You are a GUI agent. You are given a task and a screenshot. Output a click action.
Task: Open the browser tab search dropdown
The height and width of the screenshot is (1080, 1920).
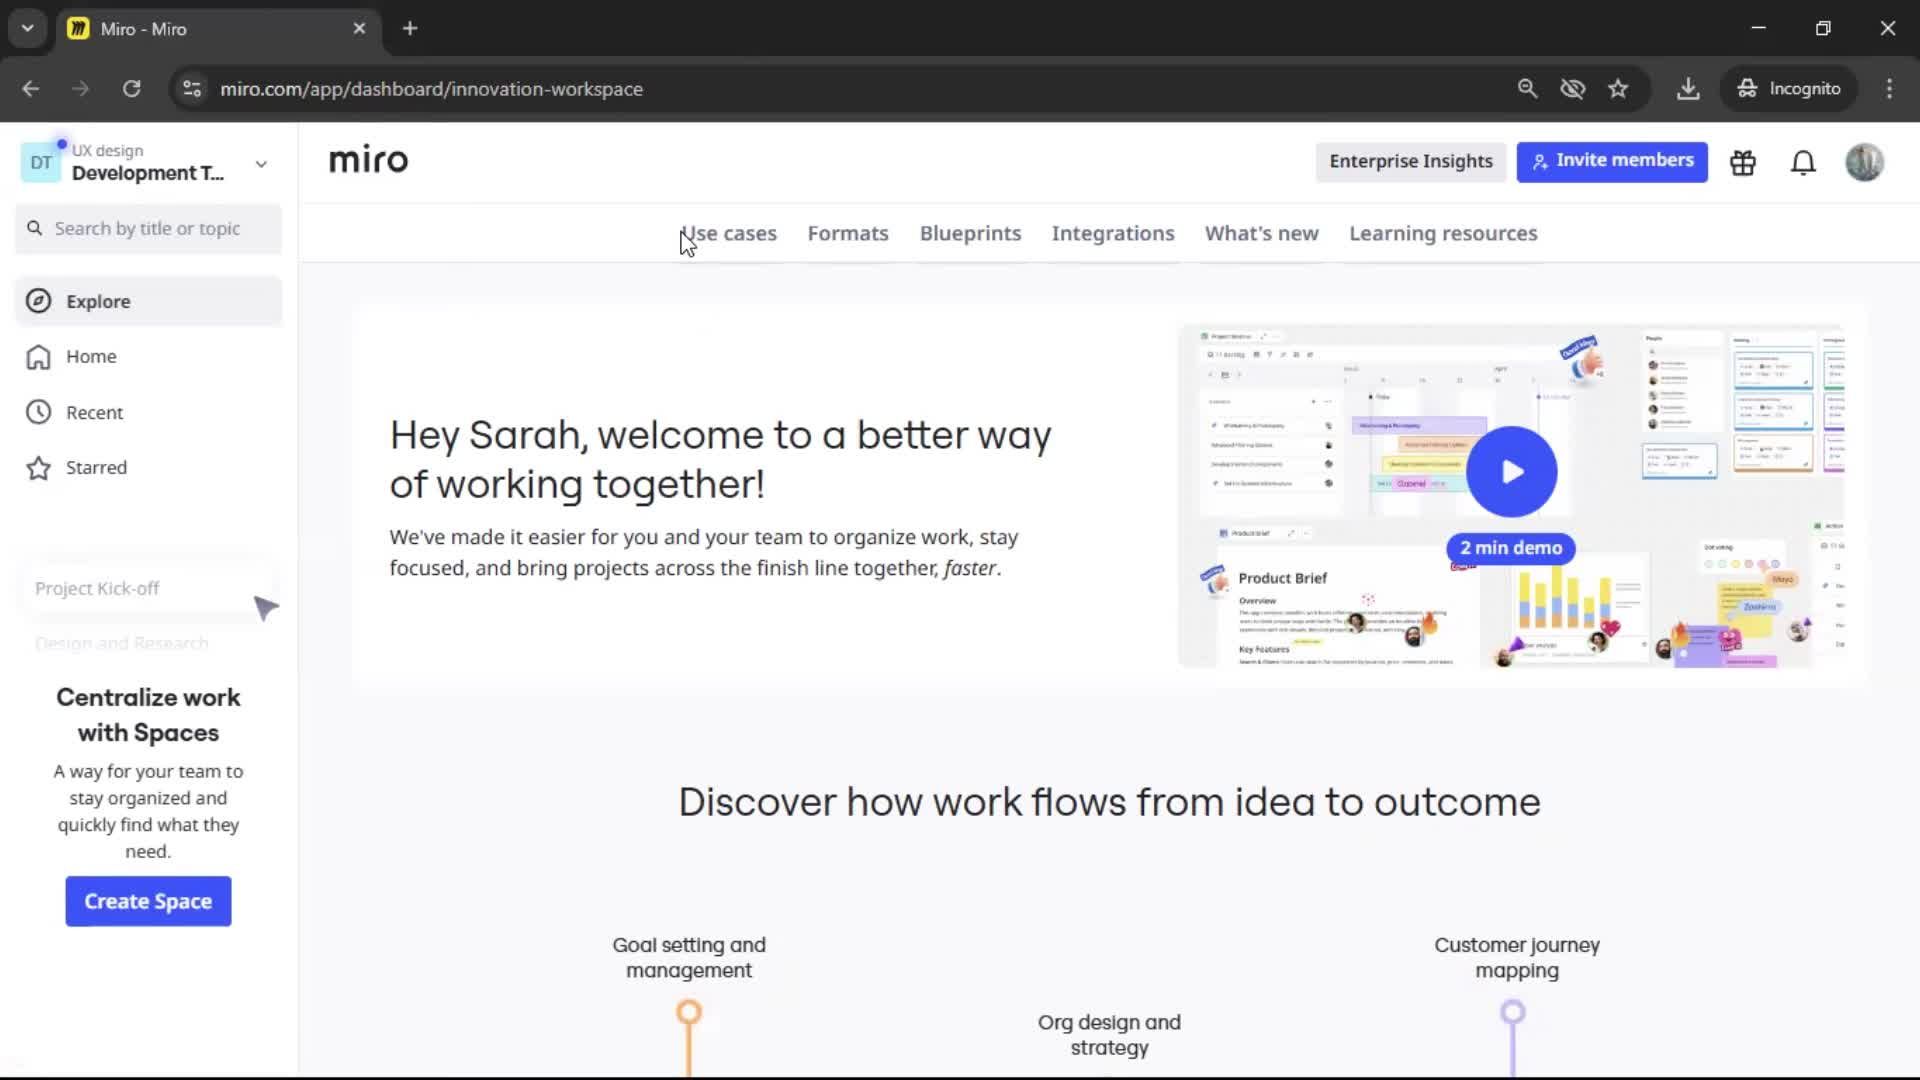[x=28, y=28]
